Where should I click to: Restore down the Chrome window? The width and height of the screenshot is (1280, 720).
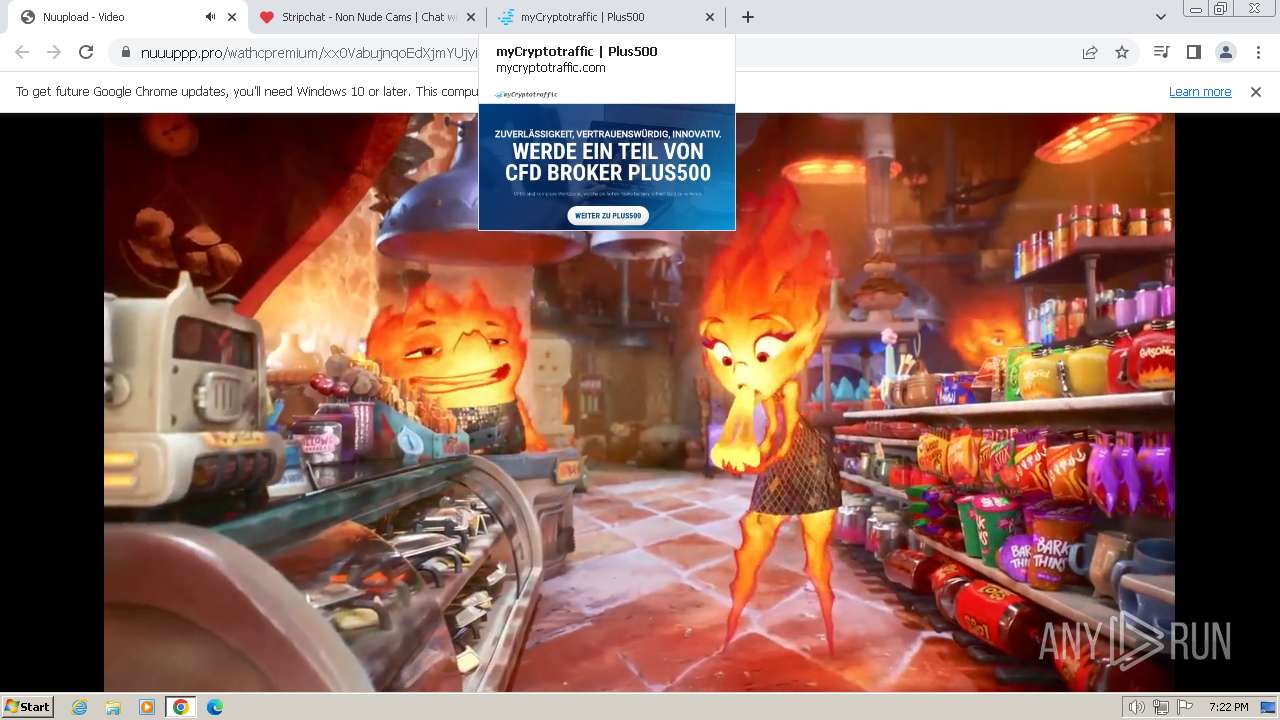tap(1221, 9)
